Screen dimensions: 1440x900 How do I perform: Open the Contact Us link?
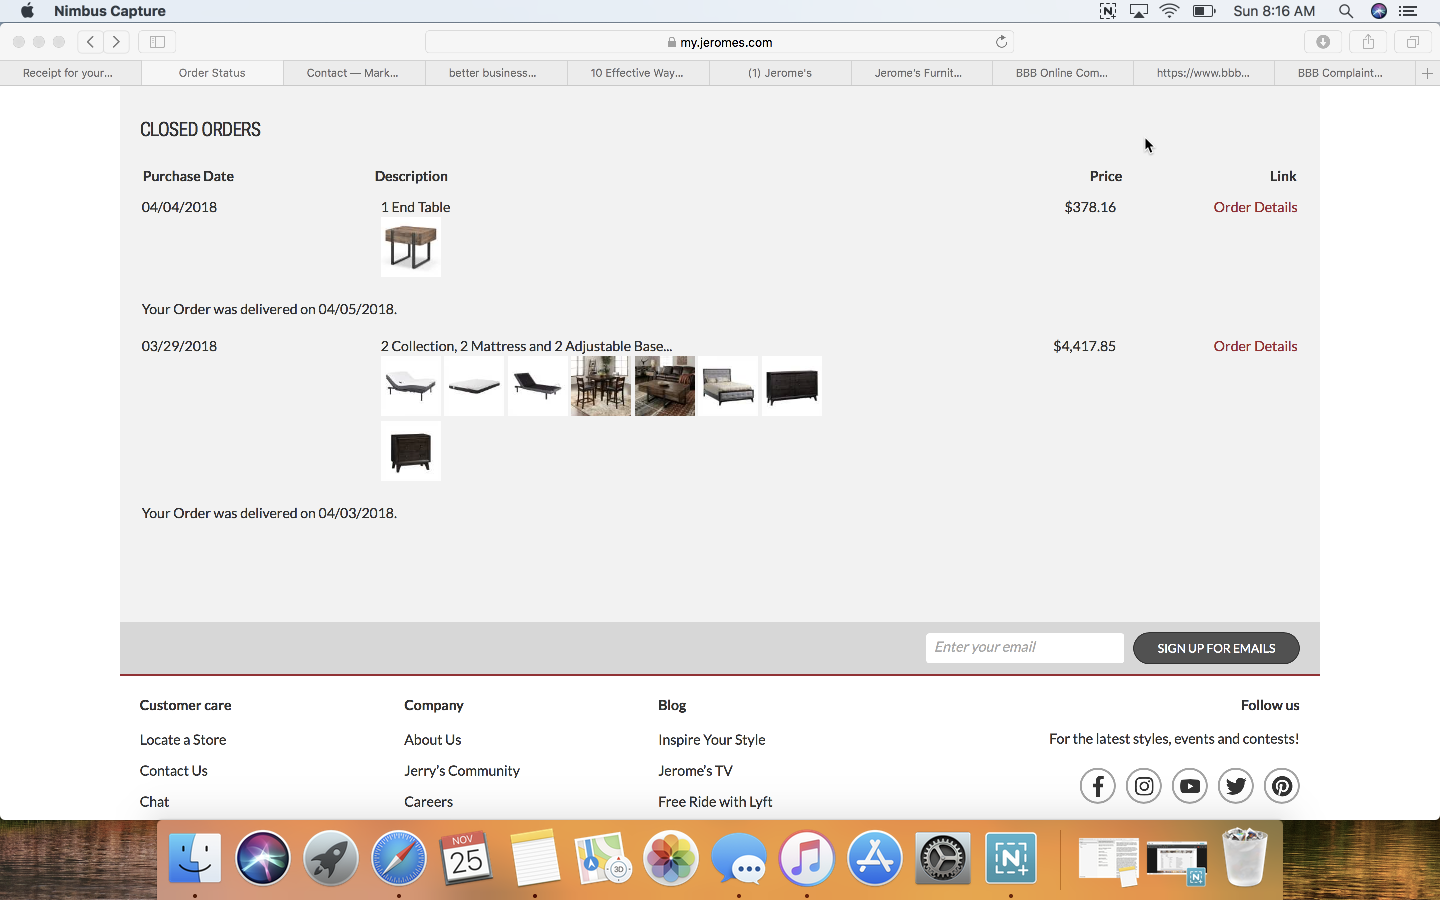[174, 771]
